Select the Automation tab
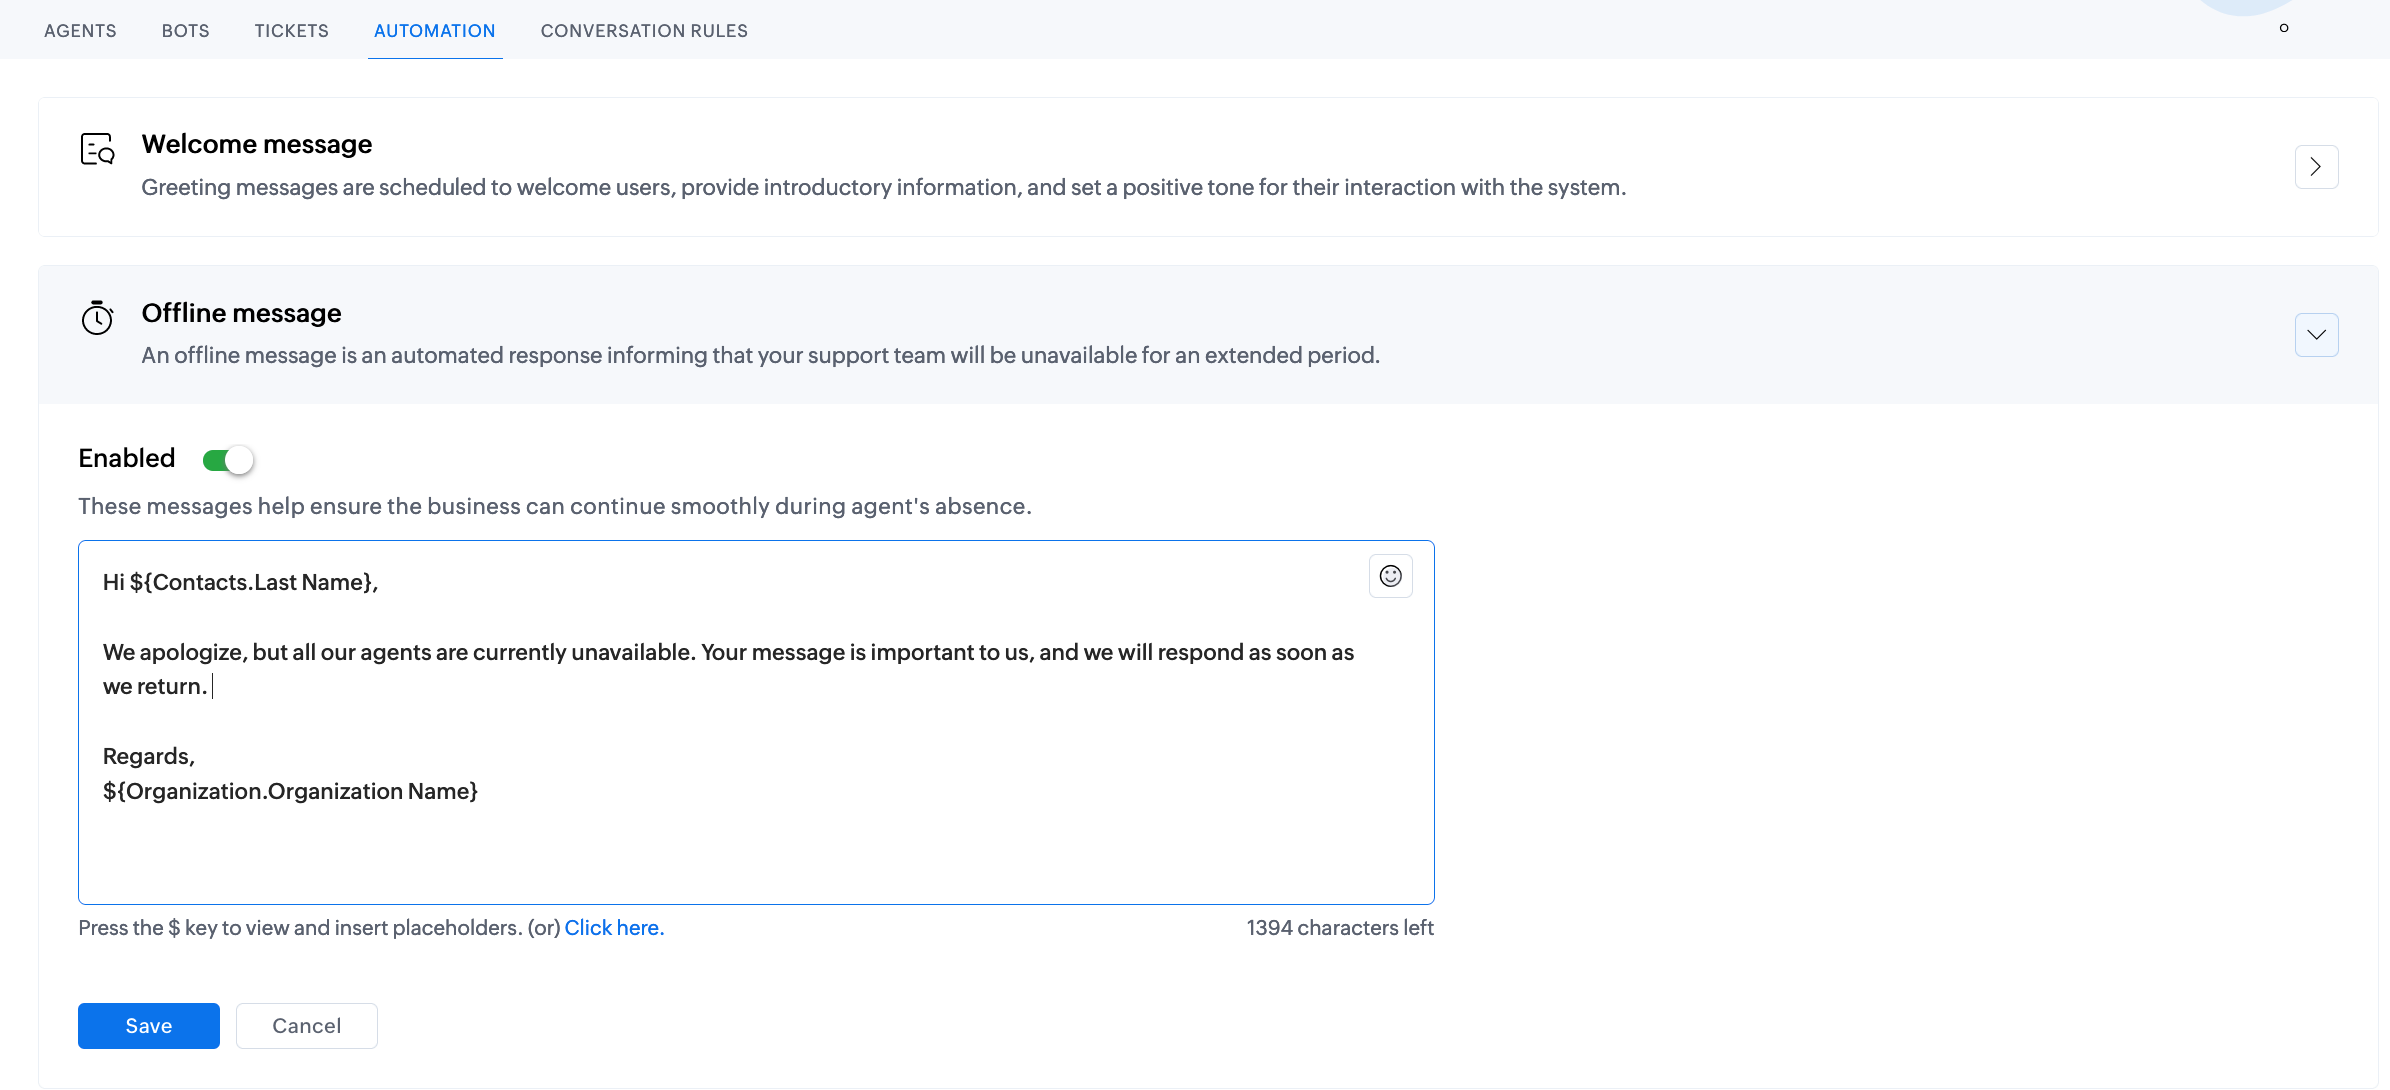 pos(434,31)
